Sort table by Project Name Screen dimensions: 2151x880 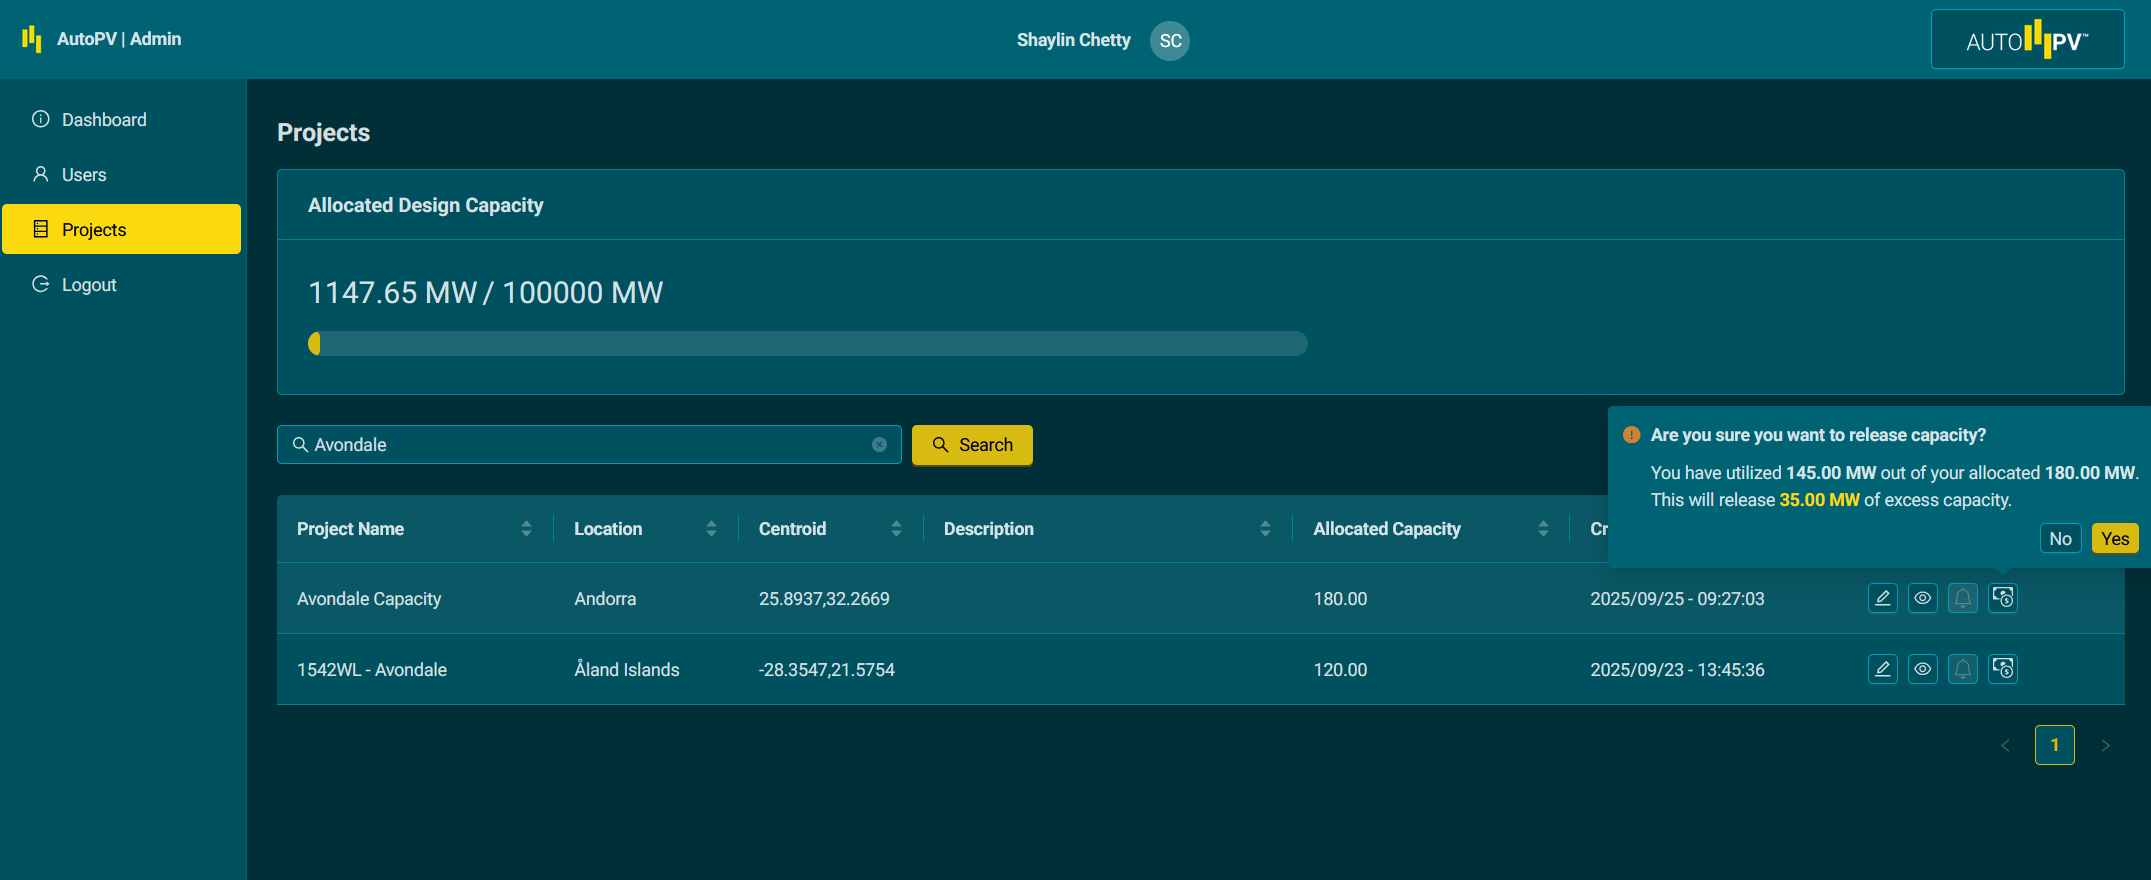526,529
